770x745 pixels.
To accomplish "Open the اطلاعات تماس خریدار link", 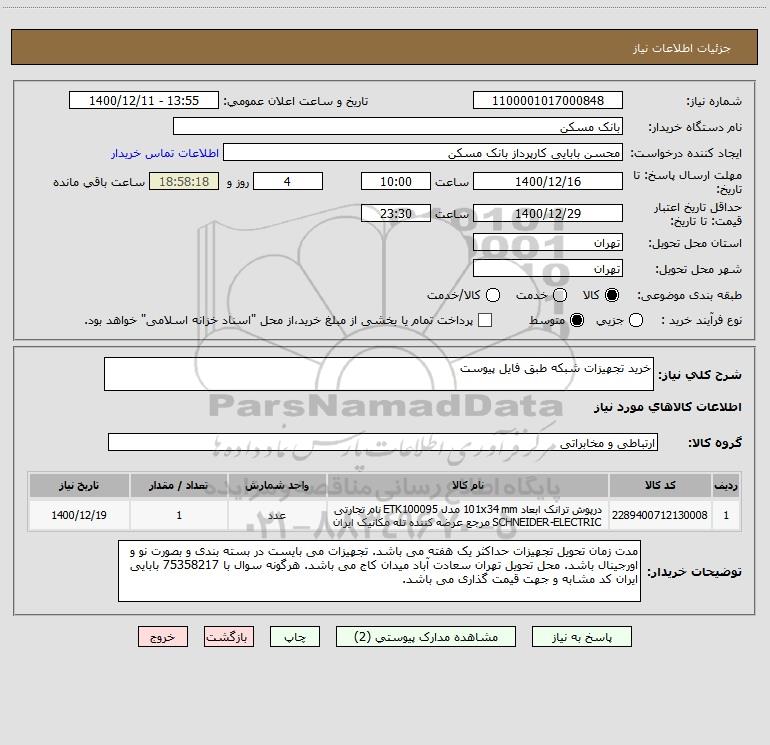I will [165, 153].
